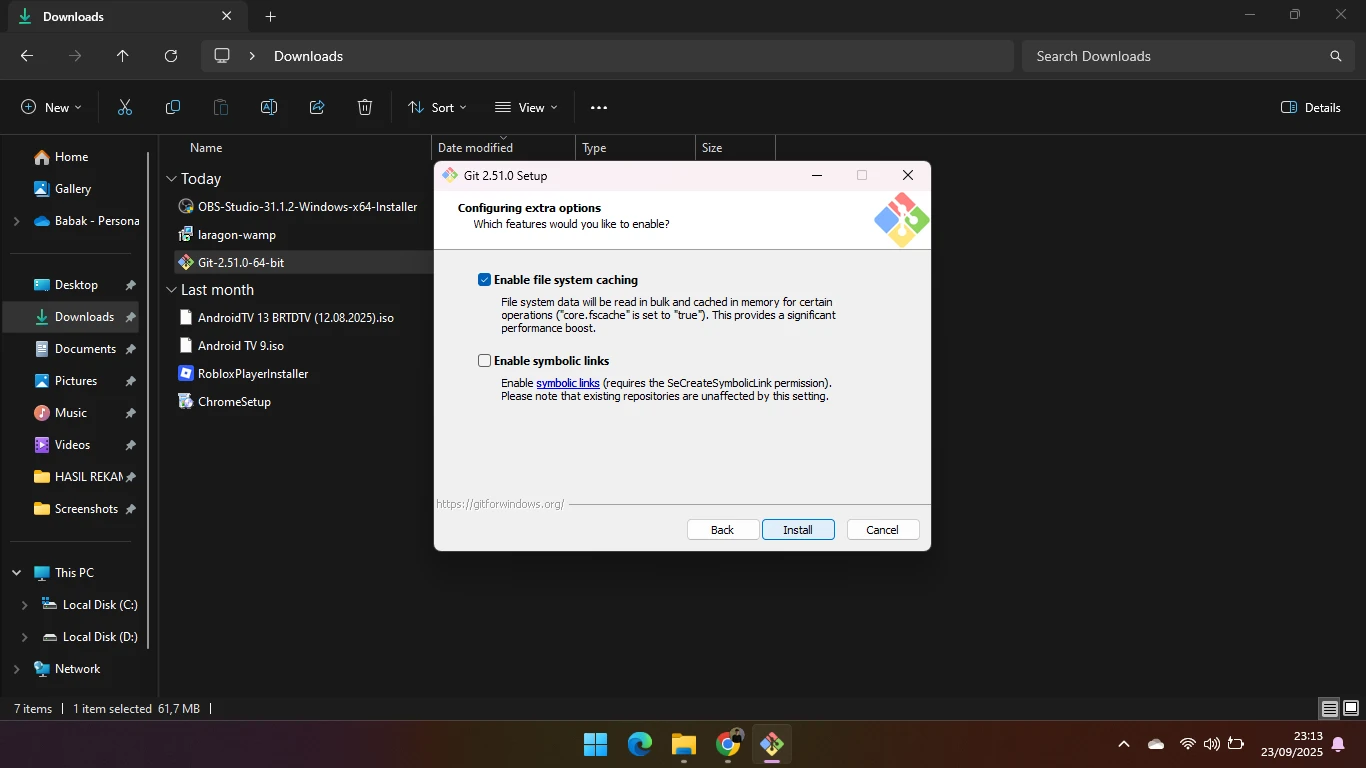Refresh the Downloads folder view
Screen dimensions: 1366x768
coord(171,56)
